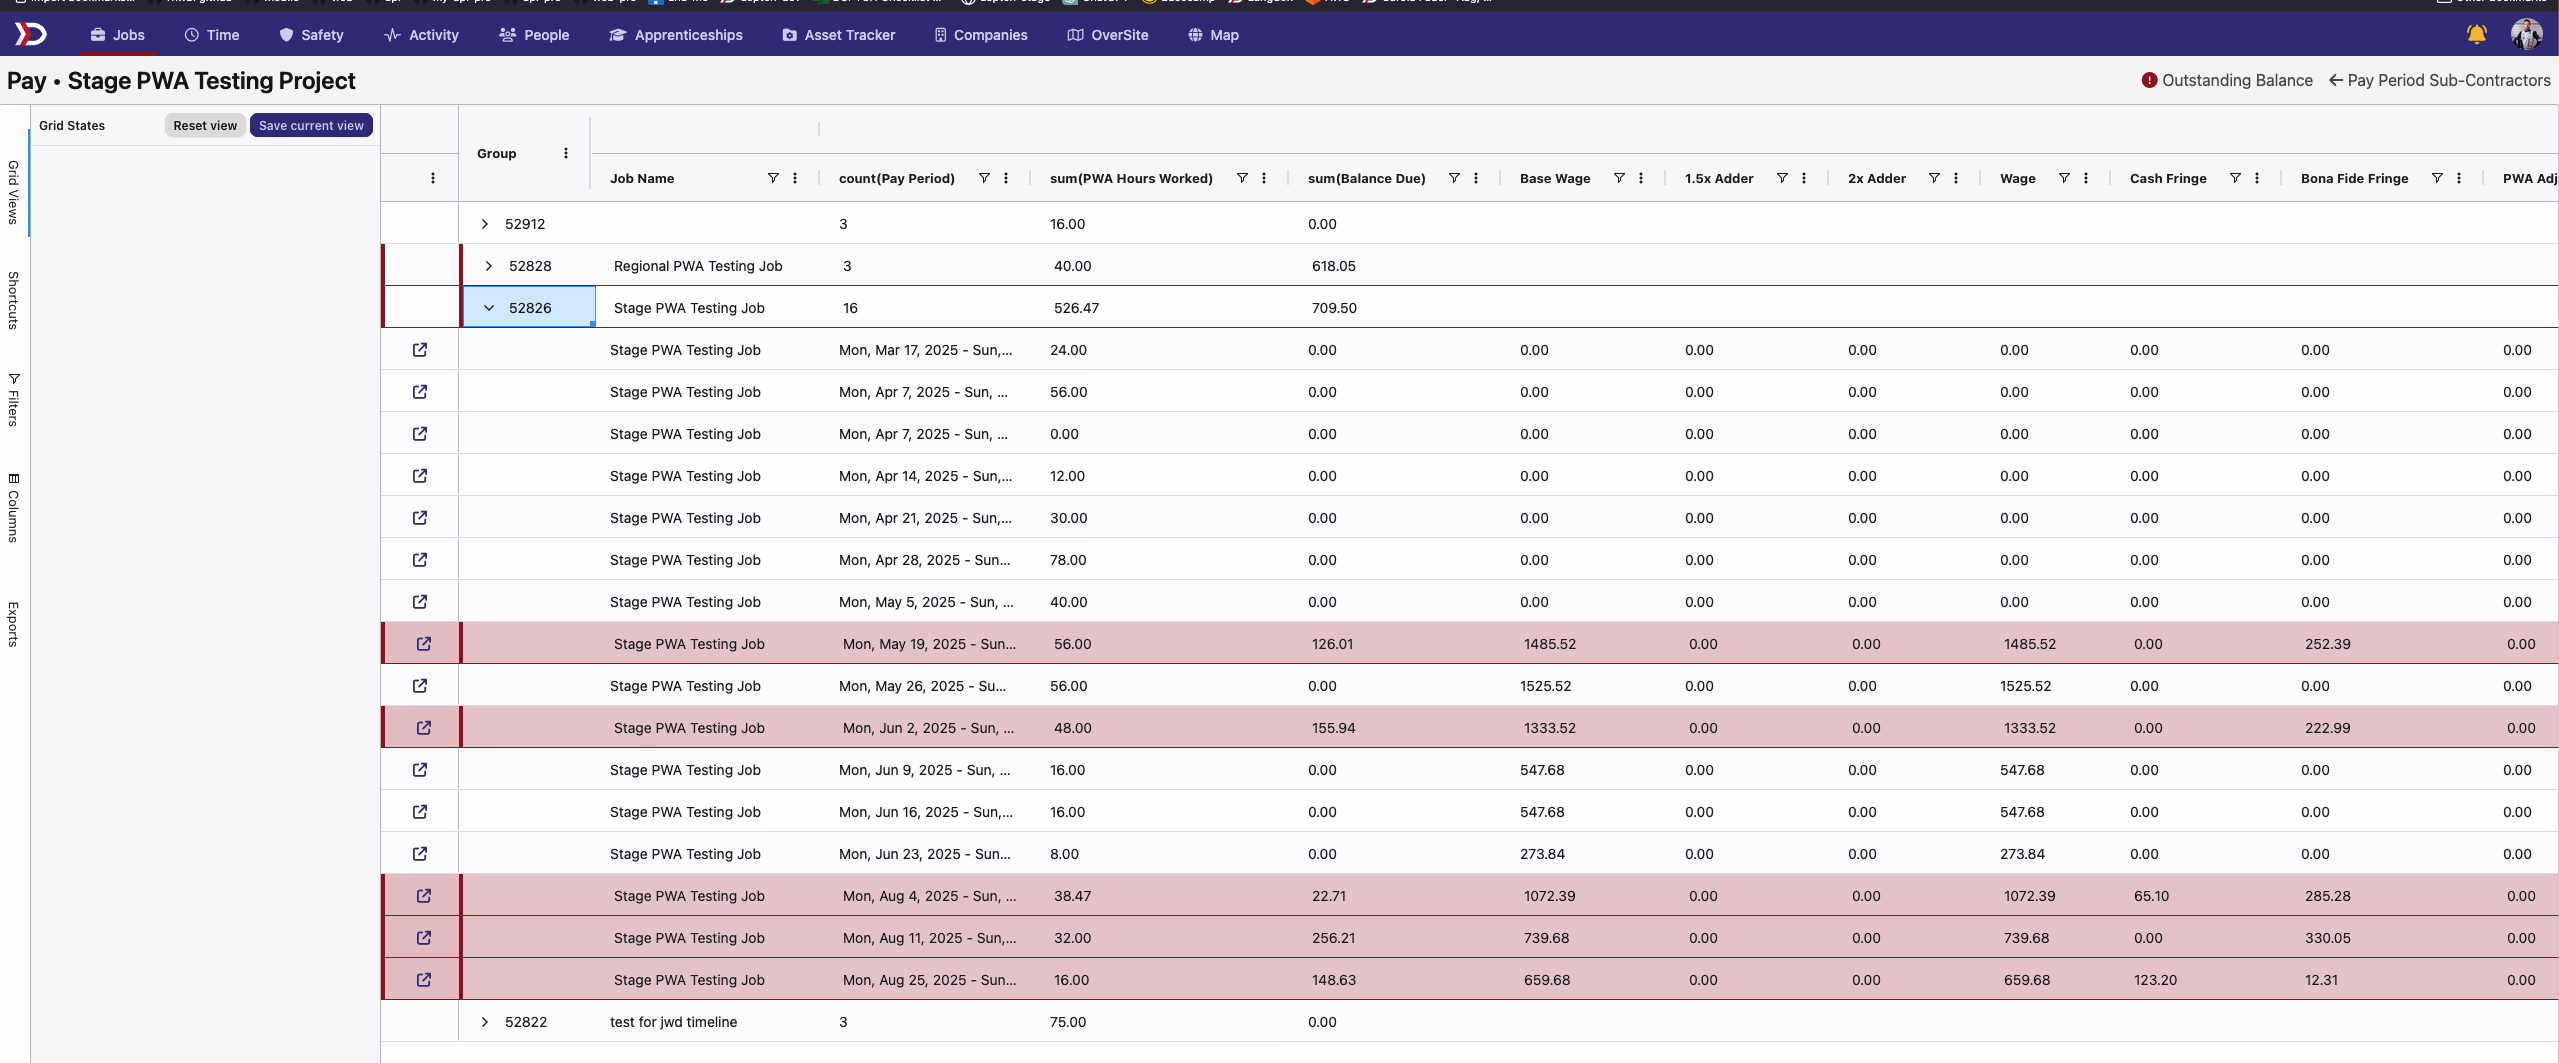This screenshot has height=1063, width=2559.
Task: Open the May 19, 2025 pay period link icon
Action: [424, 644]
